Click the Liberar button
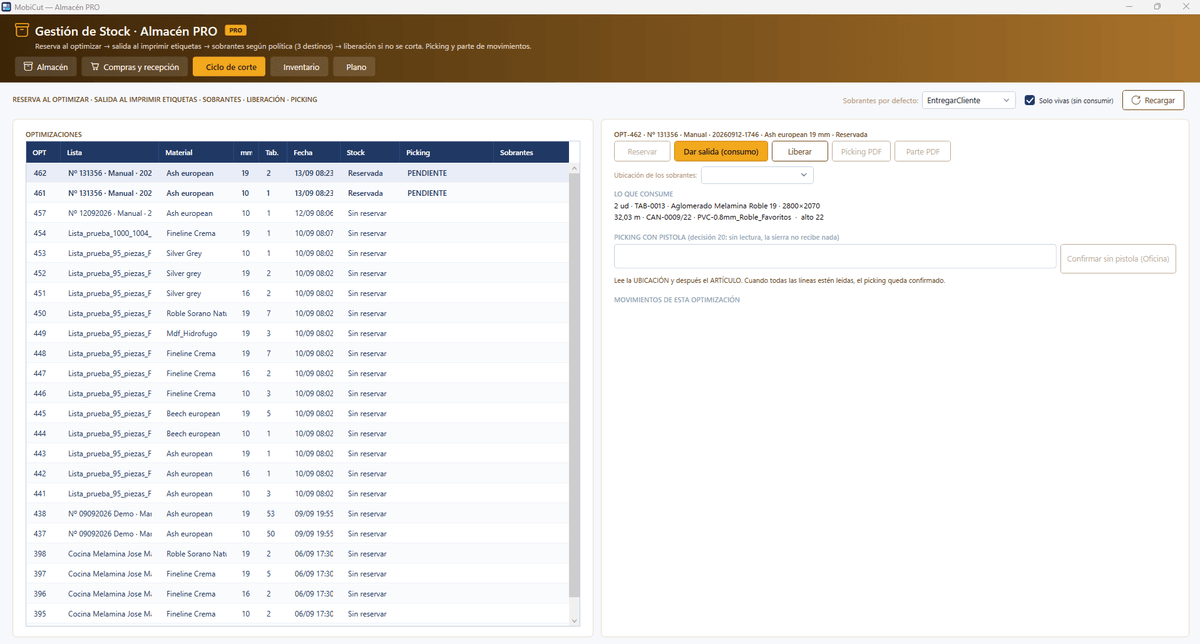Image resolution: width=1200 pixels, height=644 pixels. 799,151
